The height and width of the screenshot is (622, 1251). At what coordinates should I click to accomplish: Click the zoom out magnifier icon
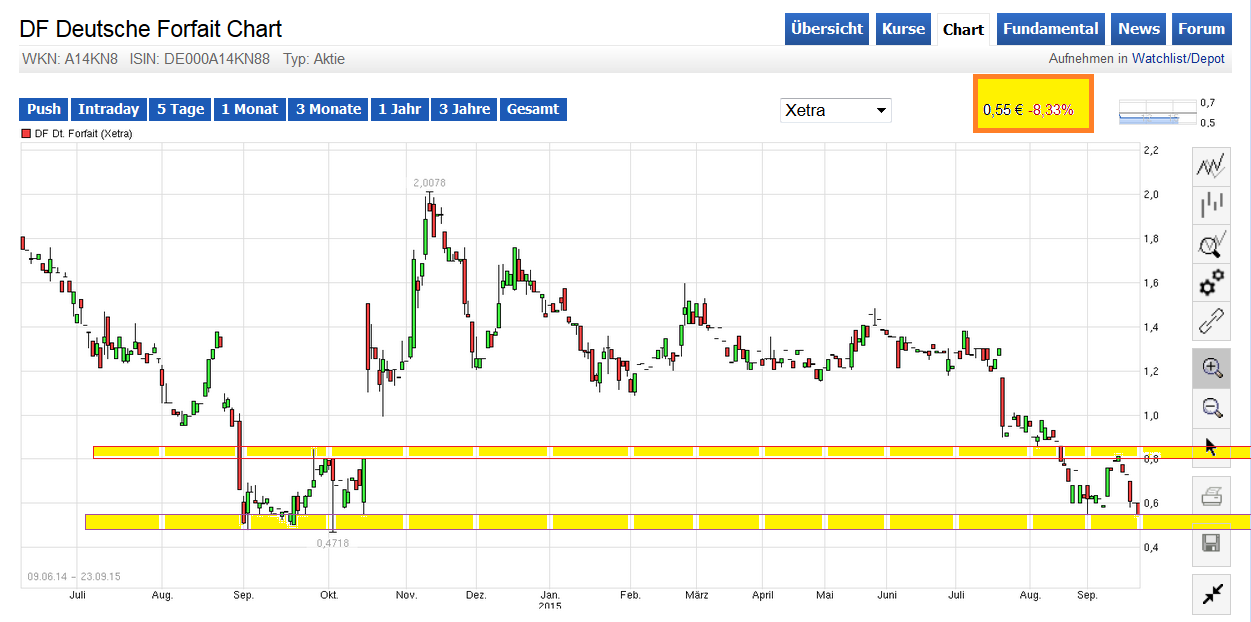[1212, 407]
